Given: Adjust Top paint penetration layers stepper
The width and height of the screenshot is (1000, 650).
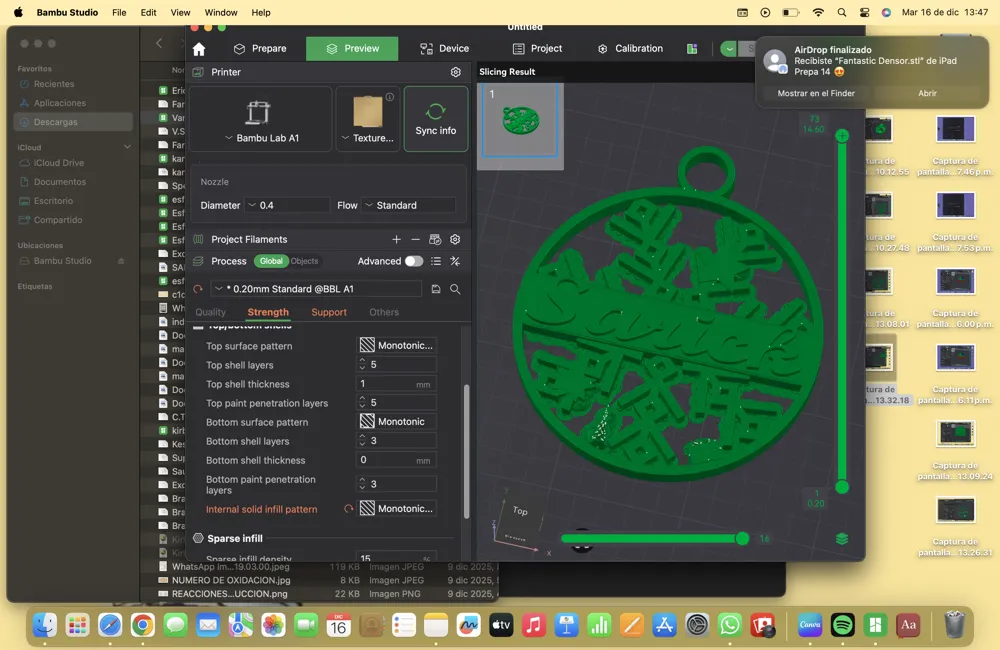Looking at the screenshot, I should 362,403.
